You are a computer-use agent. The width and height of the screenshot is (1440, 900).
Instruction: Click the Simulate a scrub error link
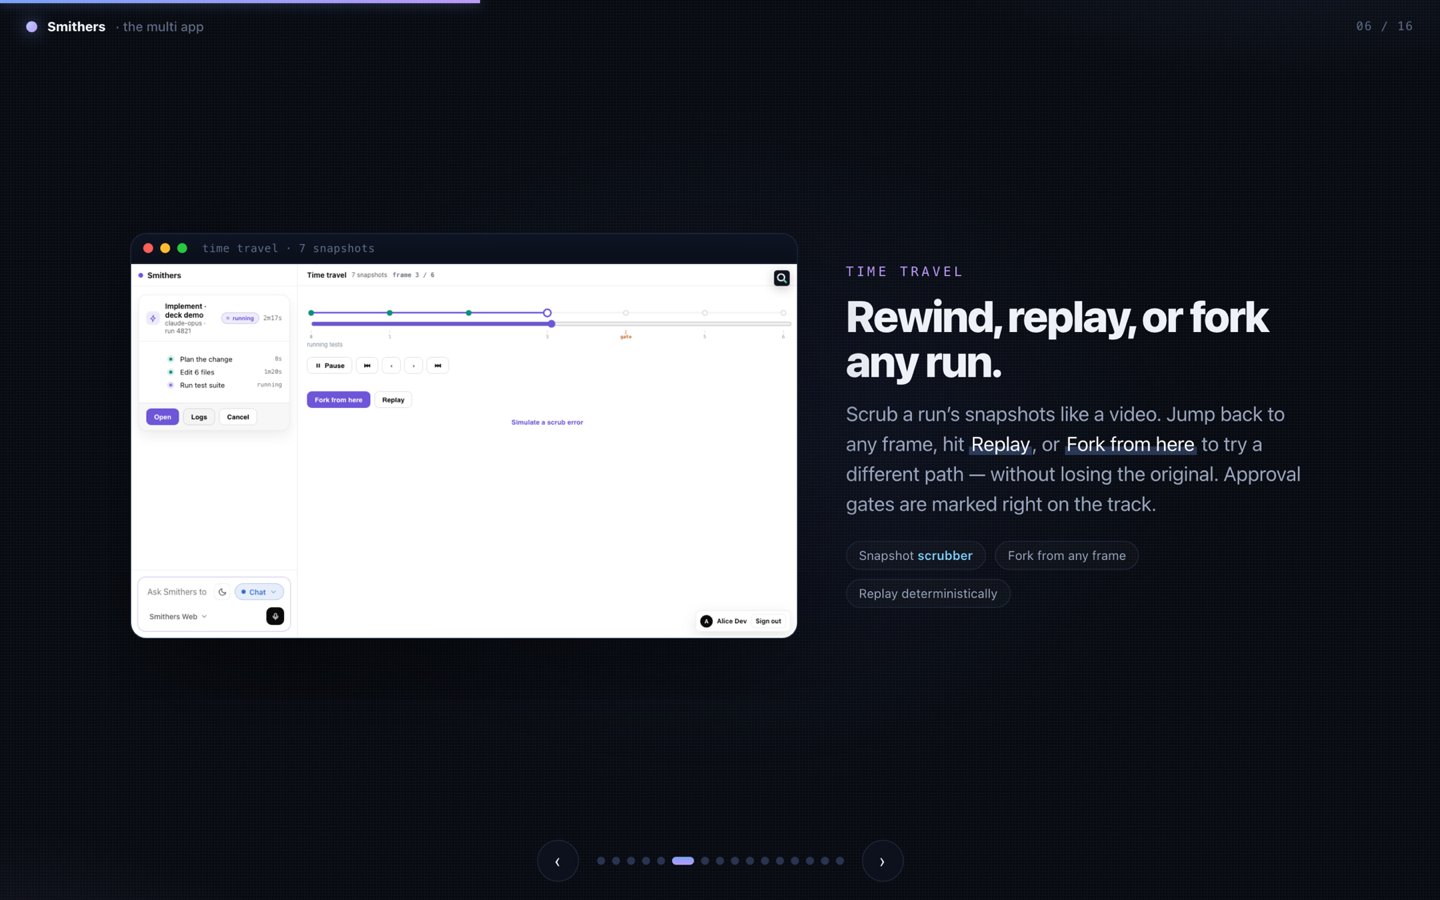point(547,422)
